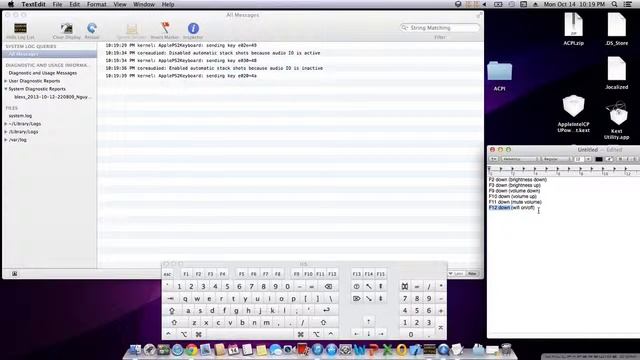This screenshot has width=640, height=360.
Task: Click the Apple menu icon
Action: pos(11,4)
